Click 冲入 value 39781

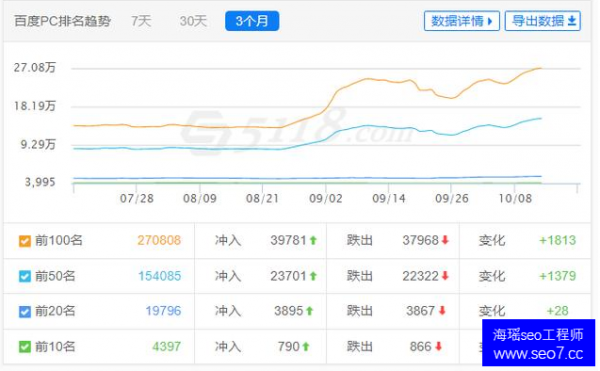(289, 240)
